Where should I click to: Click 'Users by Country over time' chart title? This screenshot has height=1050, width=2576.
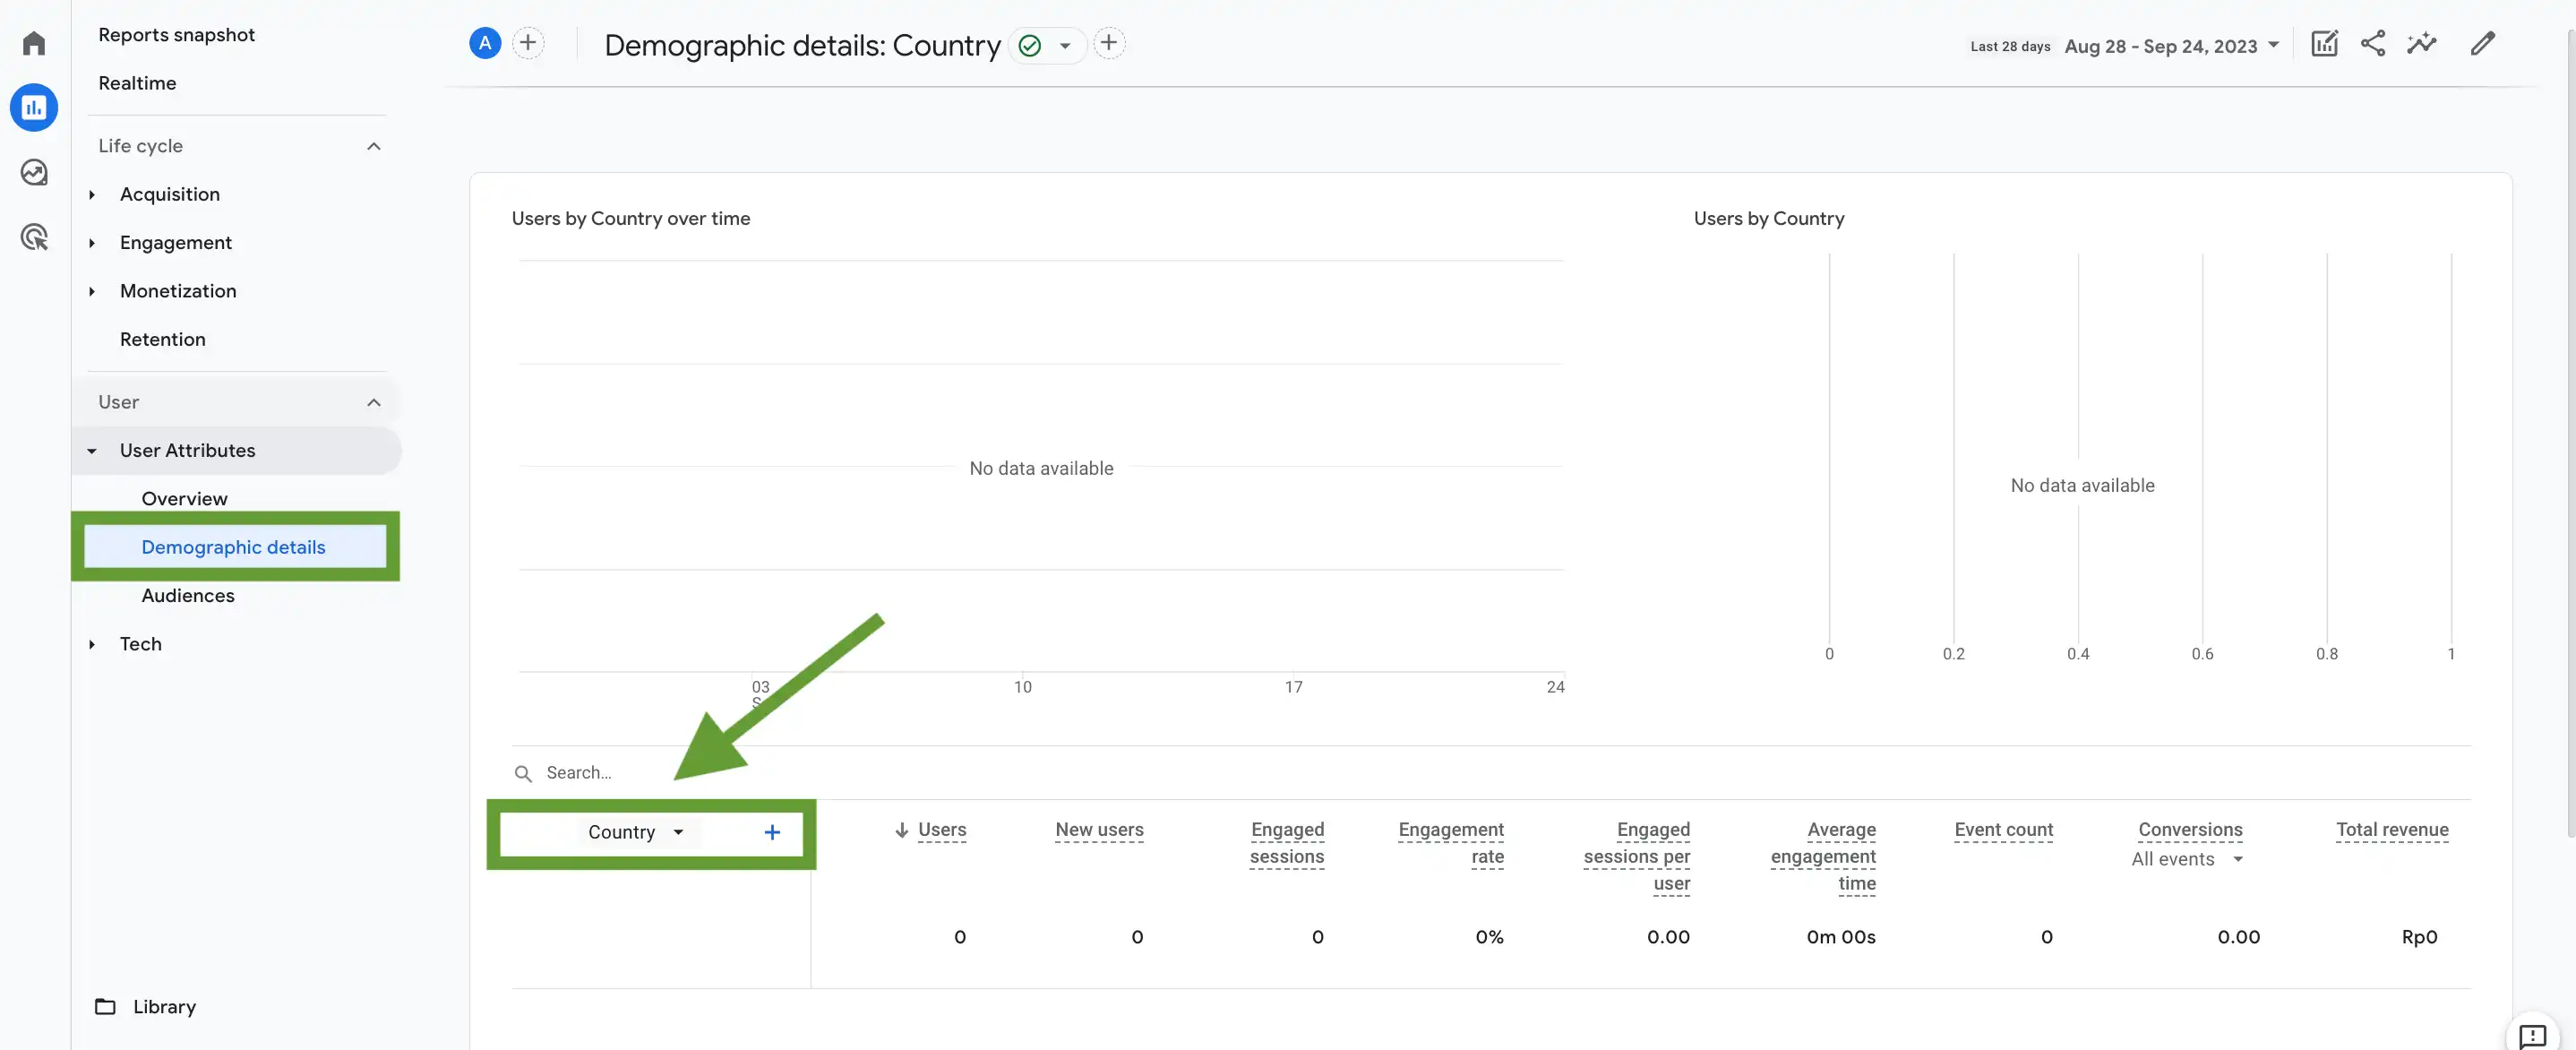pyautogui.click(x=631, y=218)
